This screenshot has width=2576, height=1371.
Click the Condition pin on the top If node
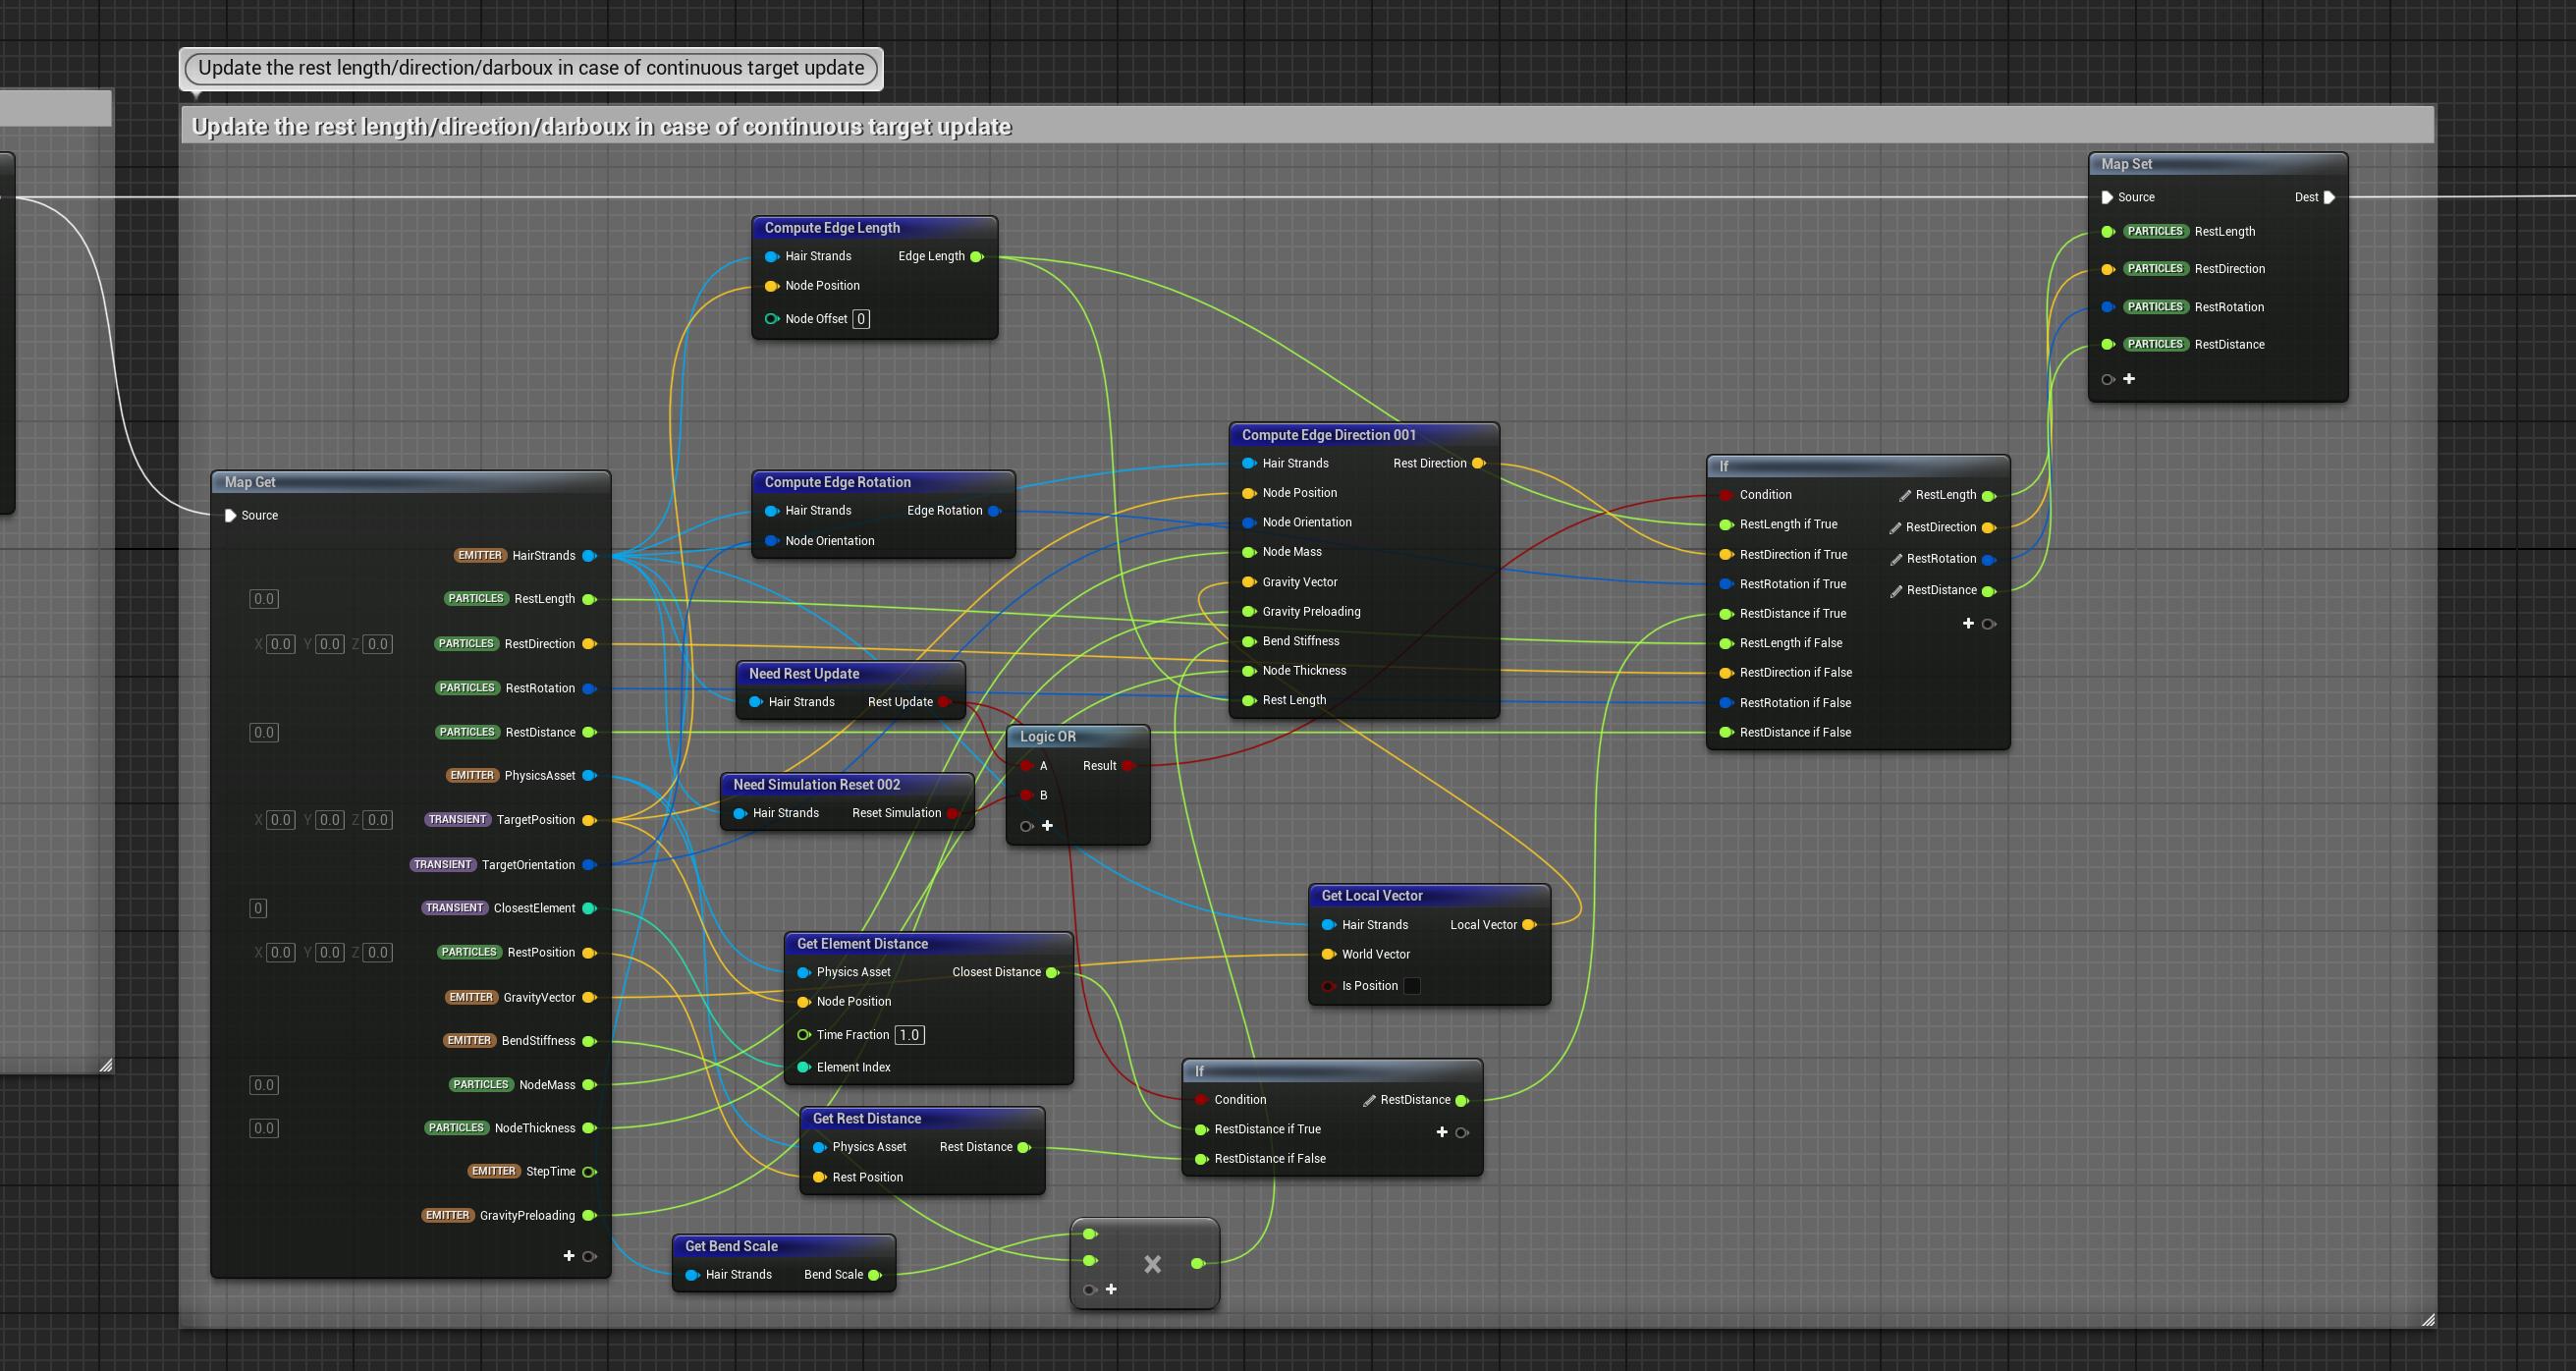tap(1726, 495)
